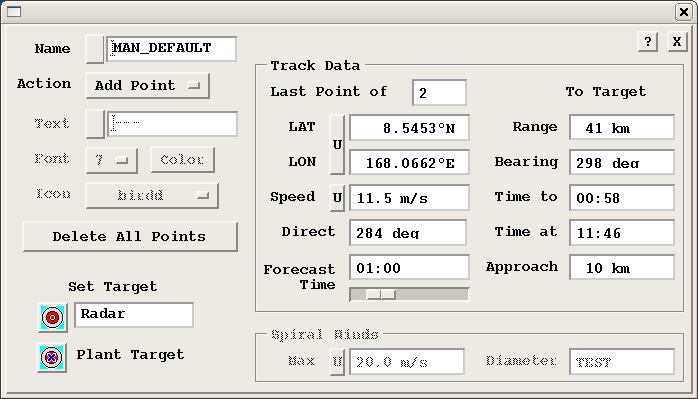Image resolution: width=698 pixels, height=399 pixels.
Task: Open the Action dropdown showing Add Point
Action: click(147, 86)
